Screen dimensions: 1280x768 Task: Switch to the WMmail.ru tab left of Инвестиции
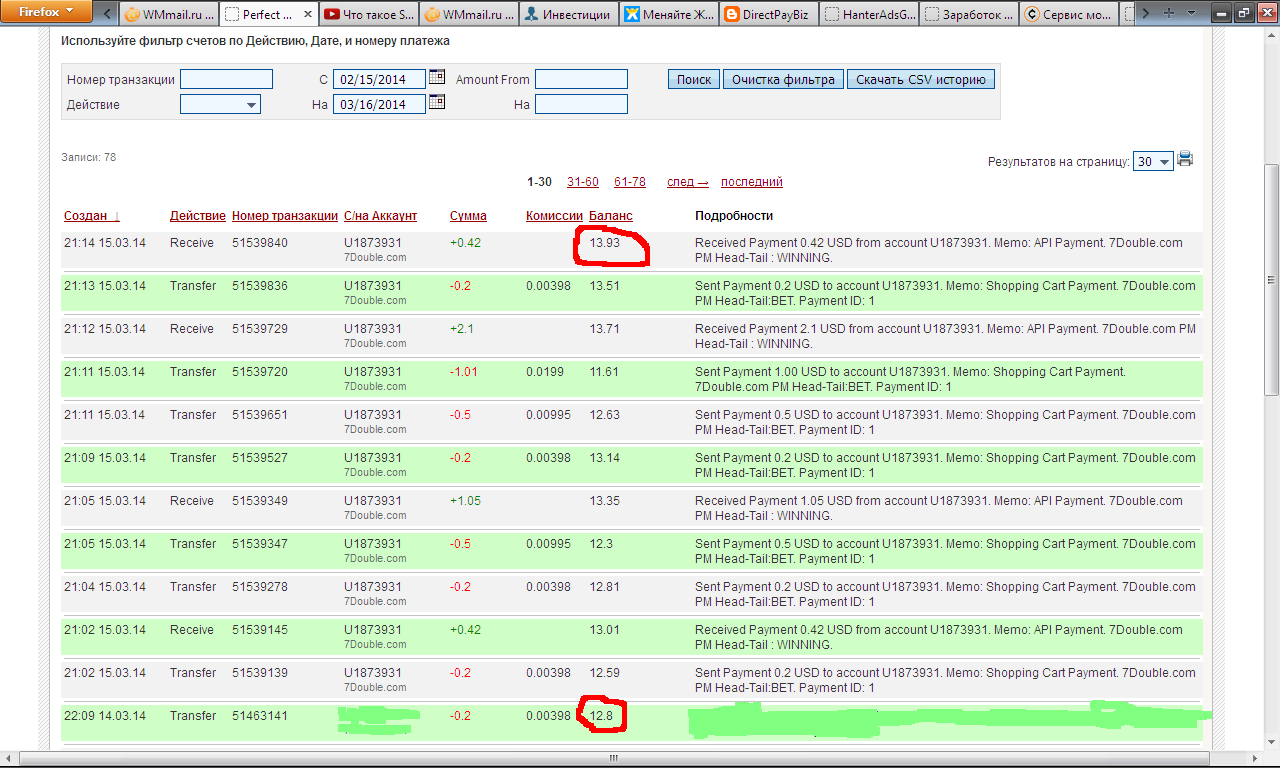pos(468,14)
